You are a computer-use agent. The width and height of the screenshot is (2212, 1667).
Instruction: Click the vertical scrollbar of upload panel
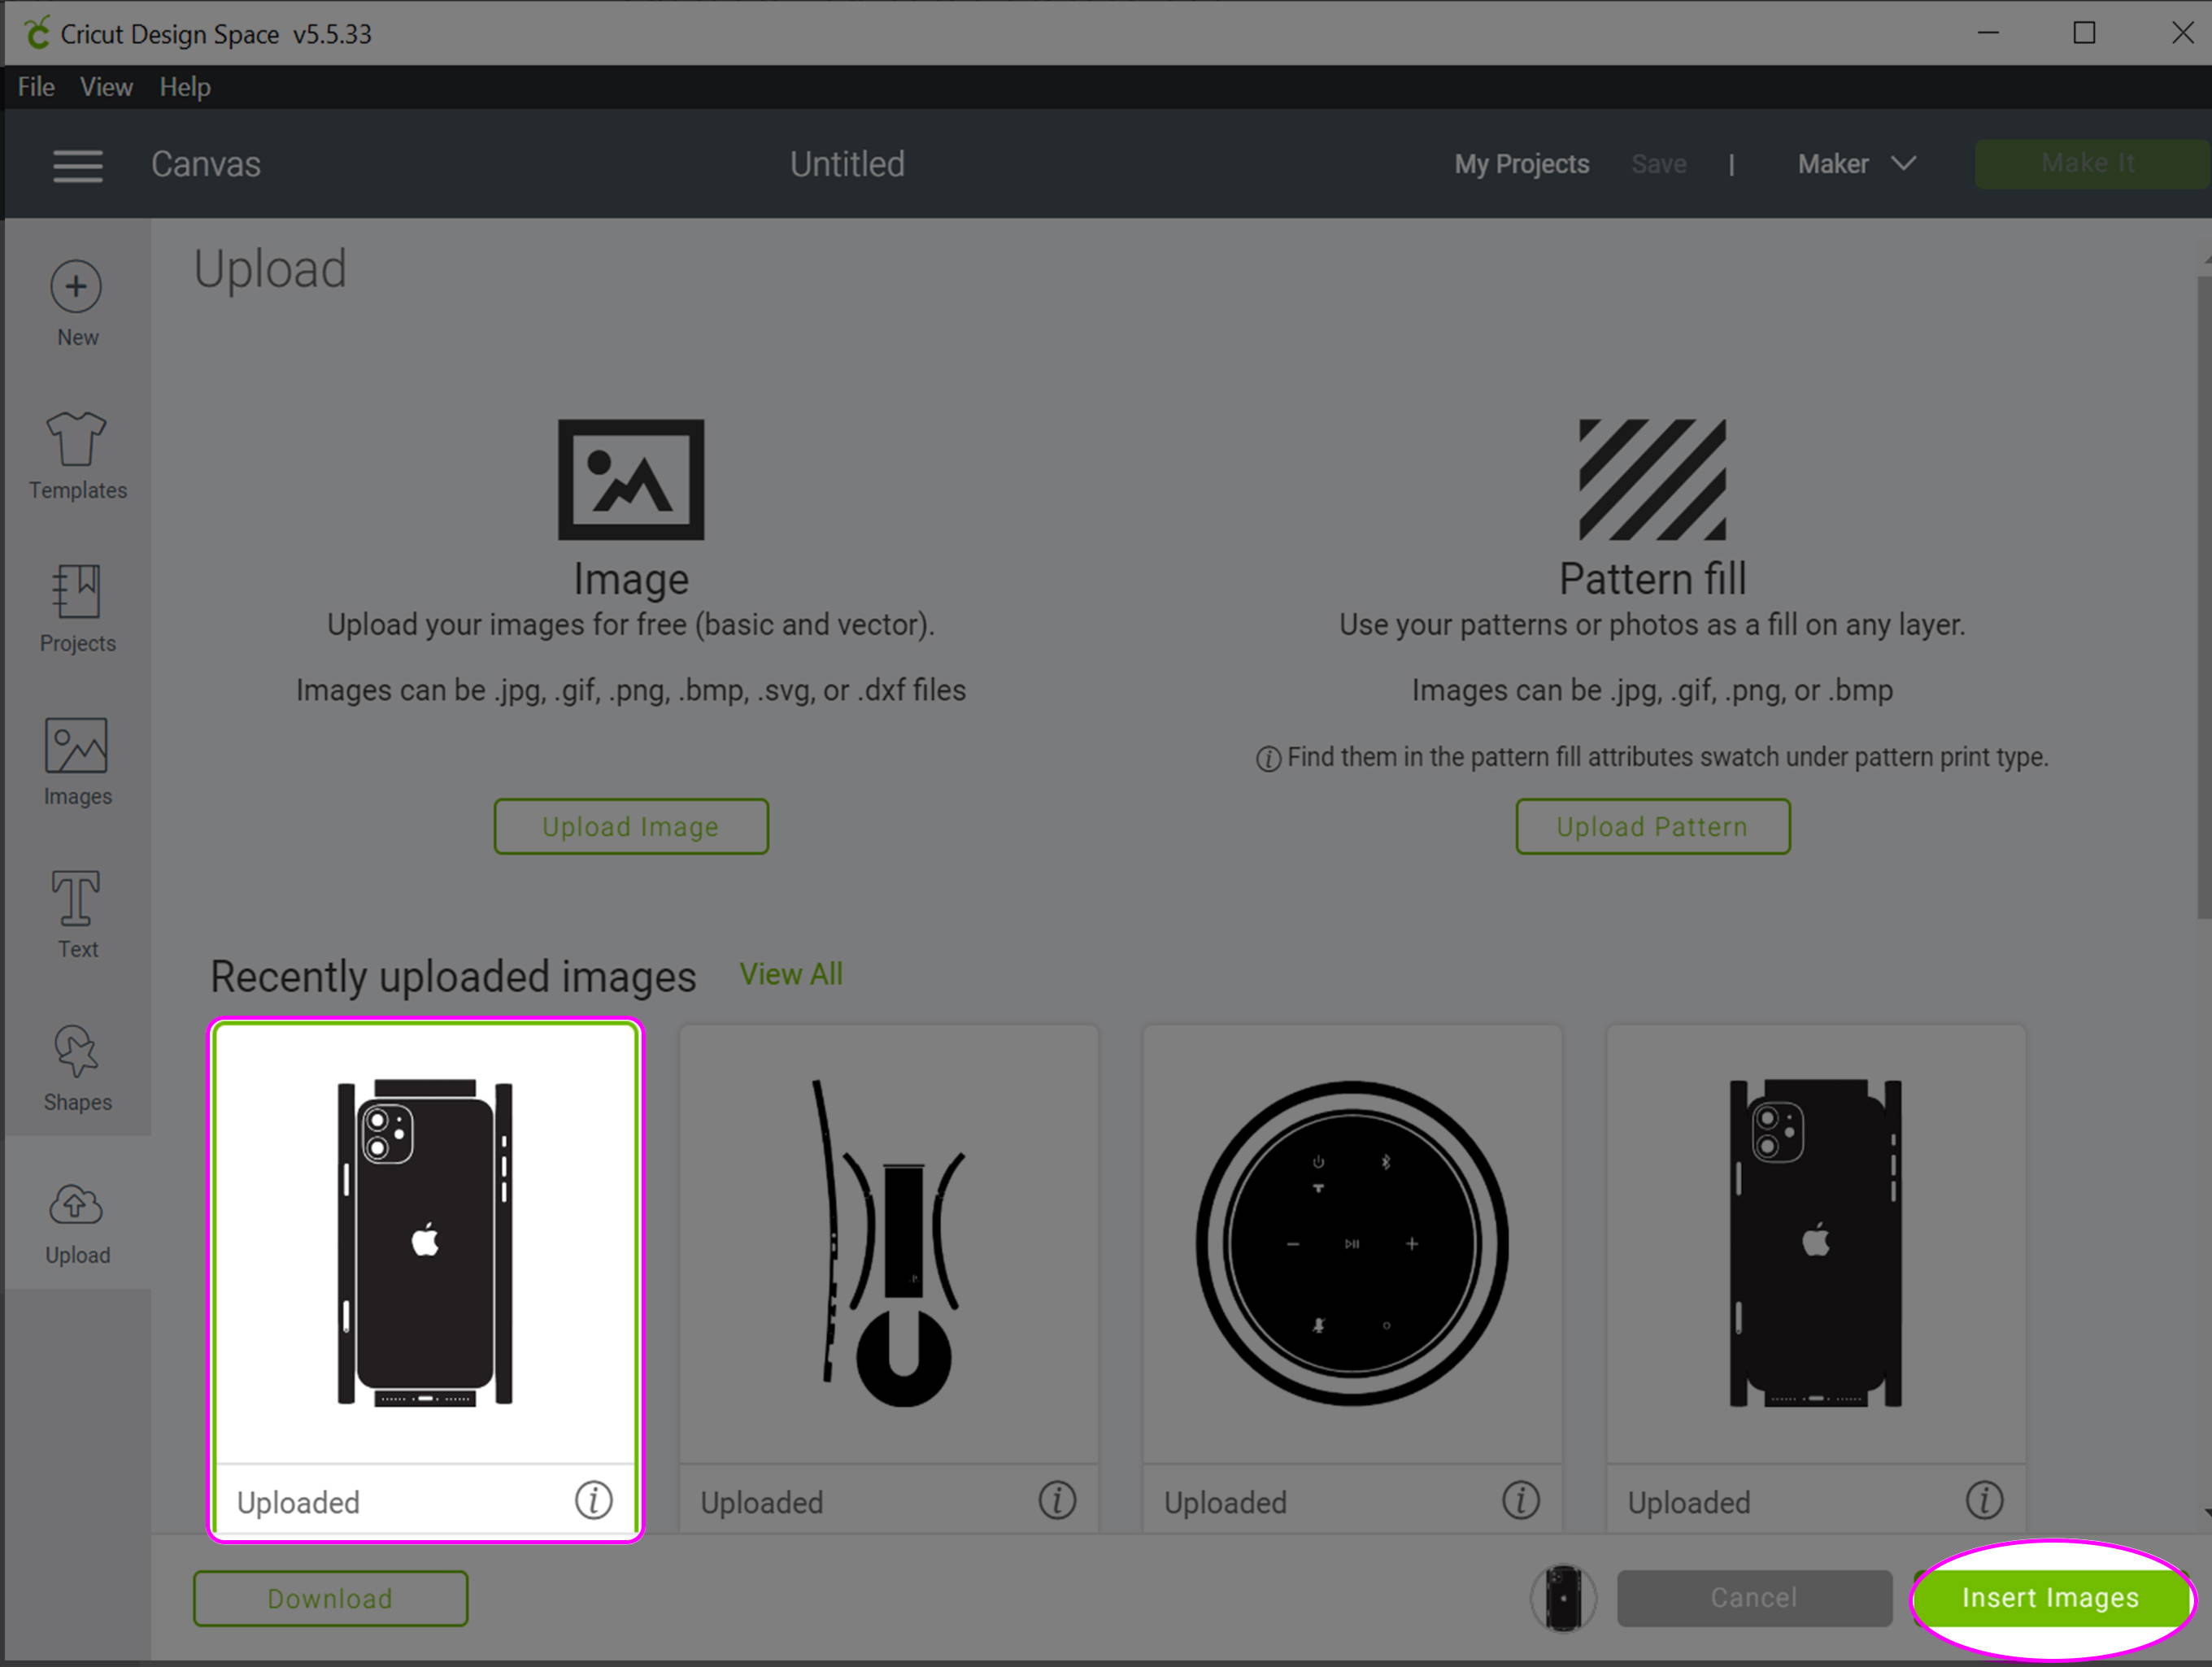2204,596
